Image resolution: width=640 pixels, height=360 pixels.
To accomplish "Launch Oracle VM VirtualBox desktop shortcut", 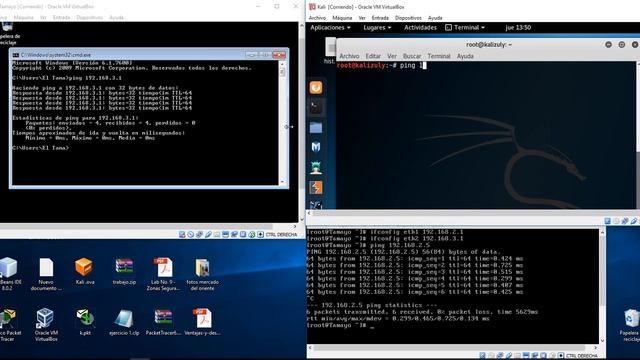I will coord(46,324).
